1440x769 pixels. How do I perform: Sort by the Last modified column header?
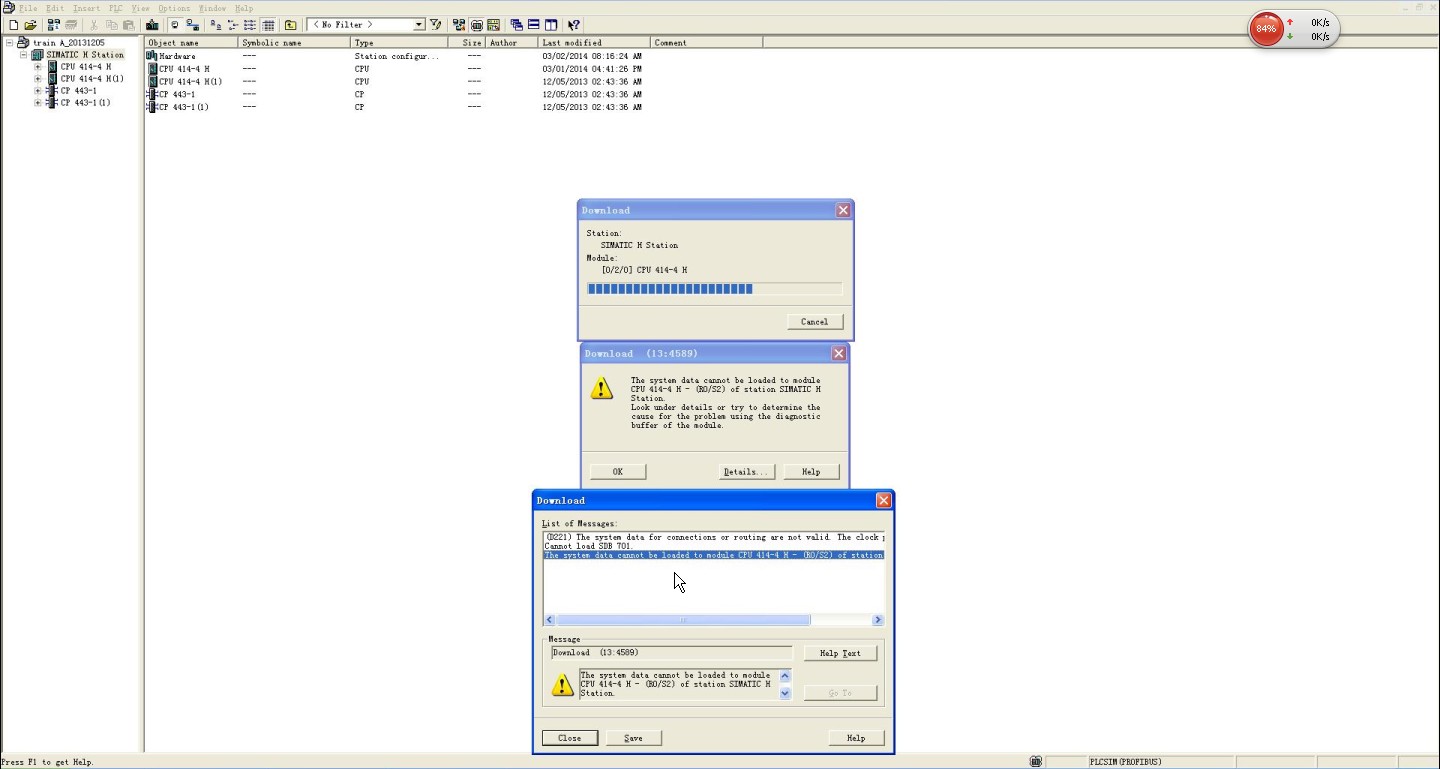594,43
